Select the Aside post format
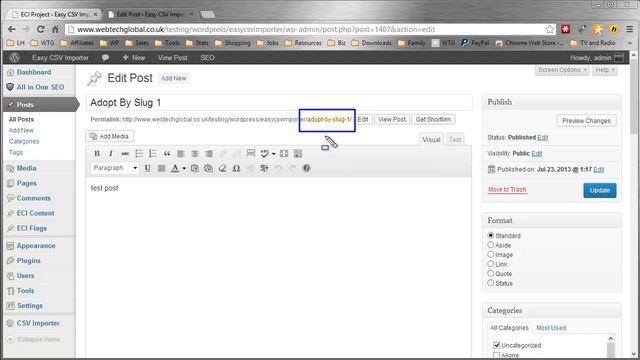Image resolution: width=640 pixels, height=360 pixels. click(x=491, y=245)
